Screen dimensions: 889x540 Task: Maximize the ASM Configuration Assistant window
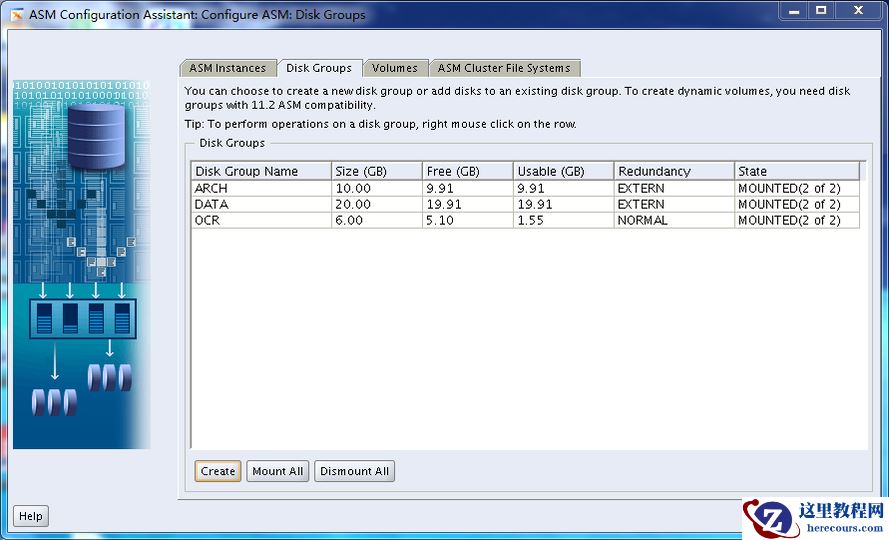(821, 11)
